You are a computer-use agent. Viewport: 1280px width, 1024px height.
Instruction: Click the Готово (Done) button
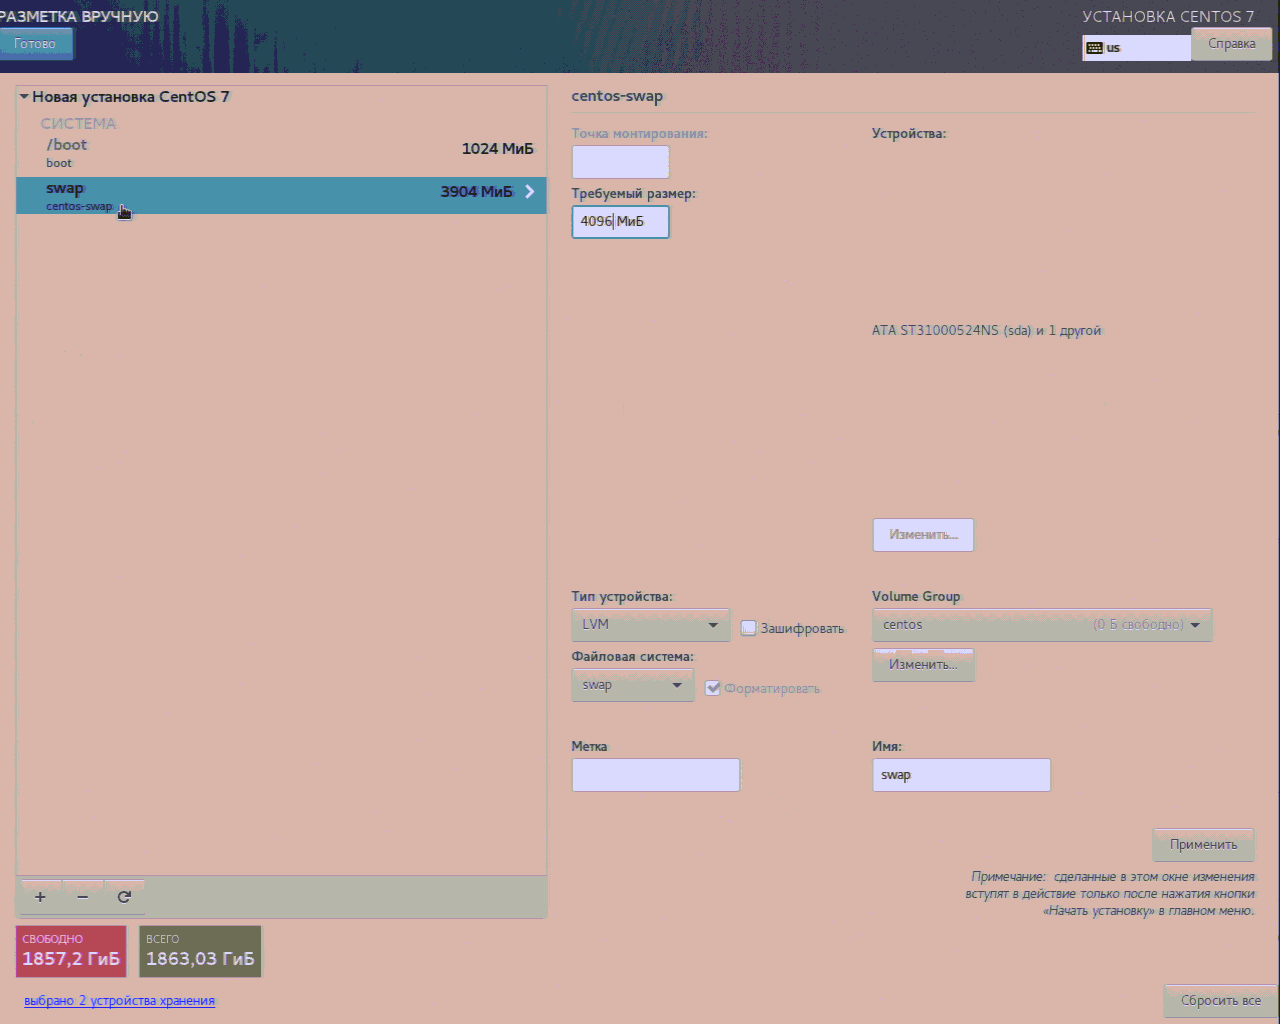pos(36,44)
